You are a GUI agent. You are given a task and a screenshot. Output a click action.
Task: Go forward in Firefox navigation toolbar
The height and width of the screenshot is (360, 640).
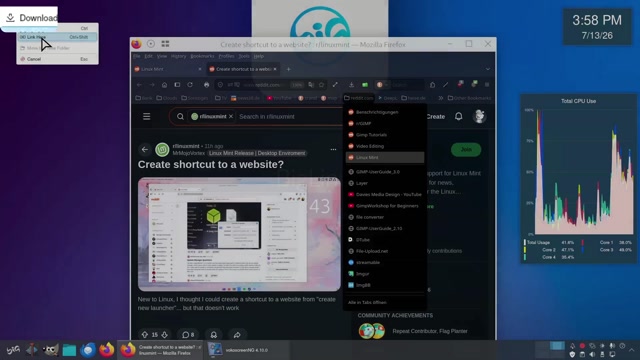click(x=152, y=85)
